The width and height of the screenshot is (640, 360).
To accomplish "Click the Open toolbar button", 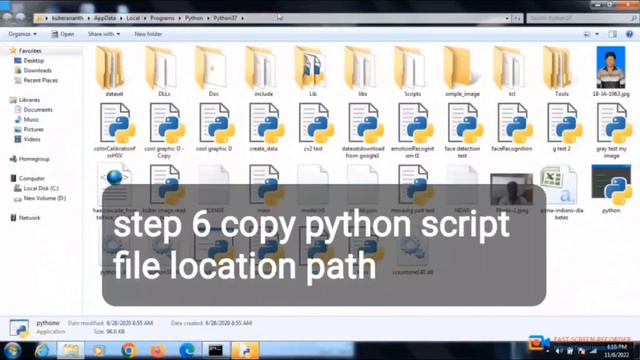I will (x=62, y=34).
